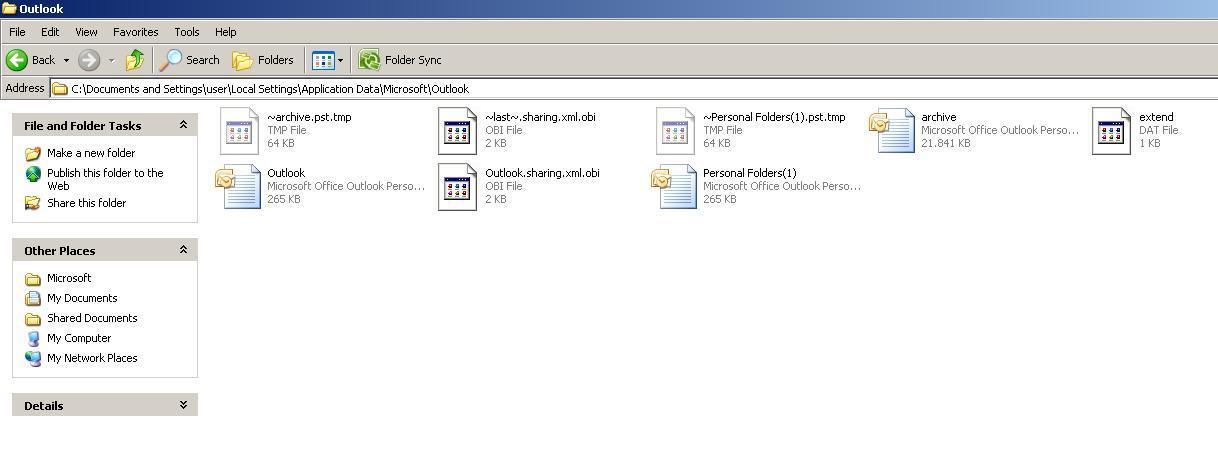This screenshot has height=449, width=1218.
Task: Open My Network Places link
Action: (92, 358)
